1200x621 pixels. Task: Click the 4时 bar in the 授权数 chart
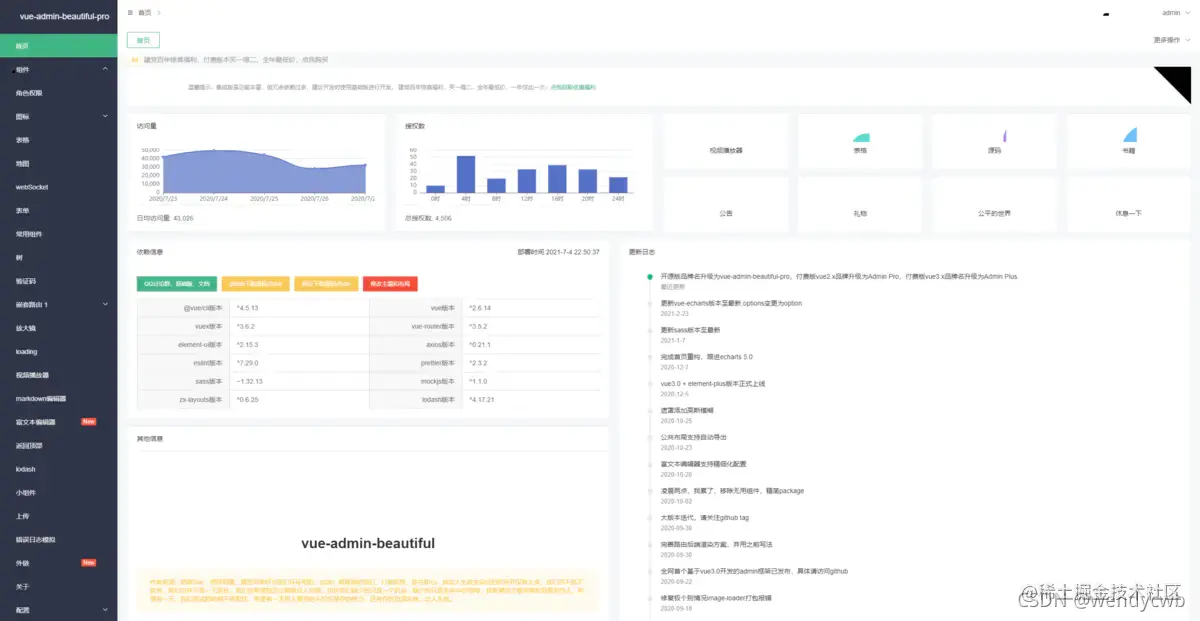(466, 174)
